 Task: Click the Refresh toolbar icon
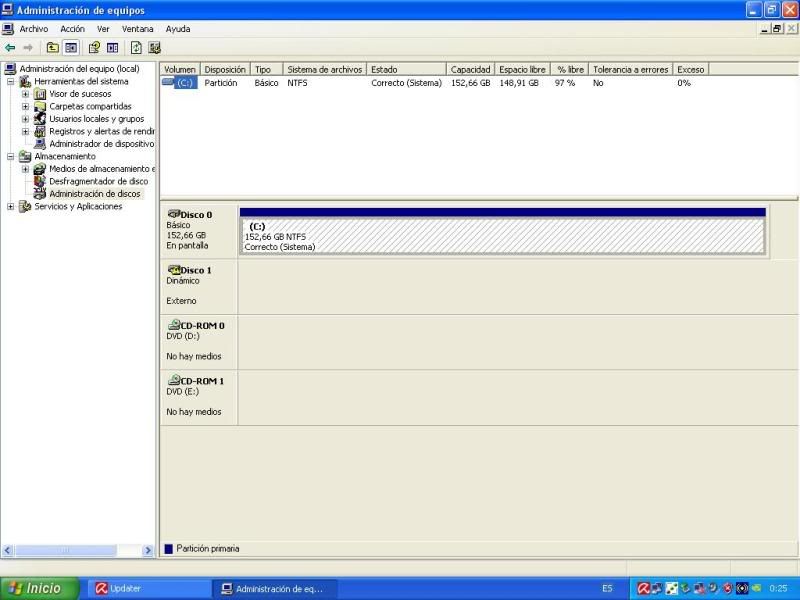coord(136,47)
